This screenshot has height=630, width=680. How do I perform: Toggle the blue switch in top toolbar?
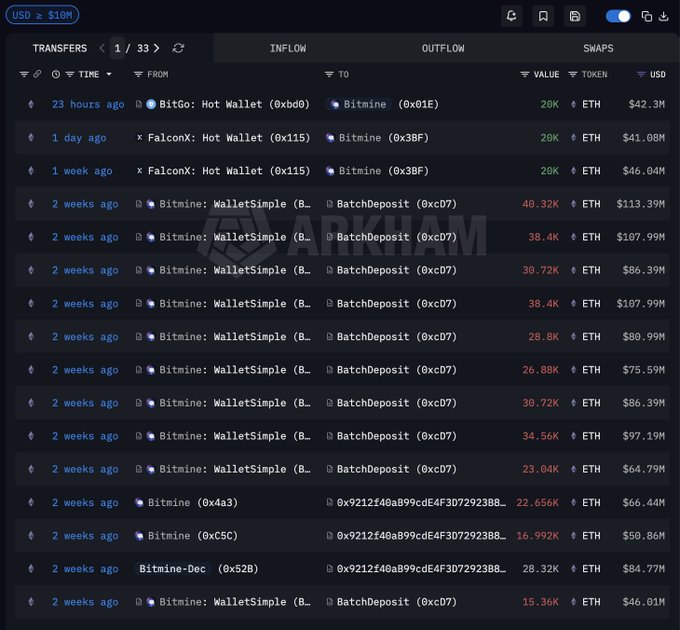click(618, 16)
